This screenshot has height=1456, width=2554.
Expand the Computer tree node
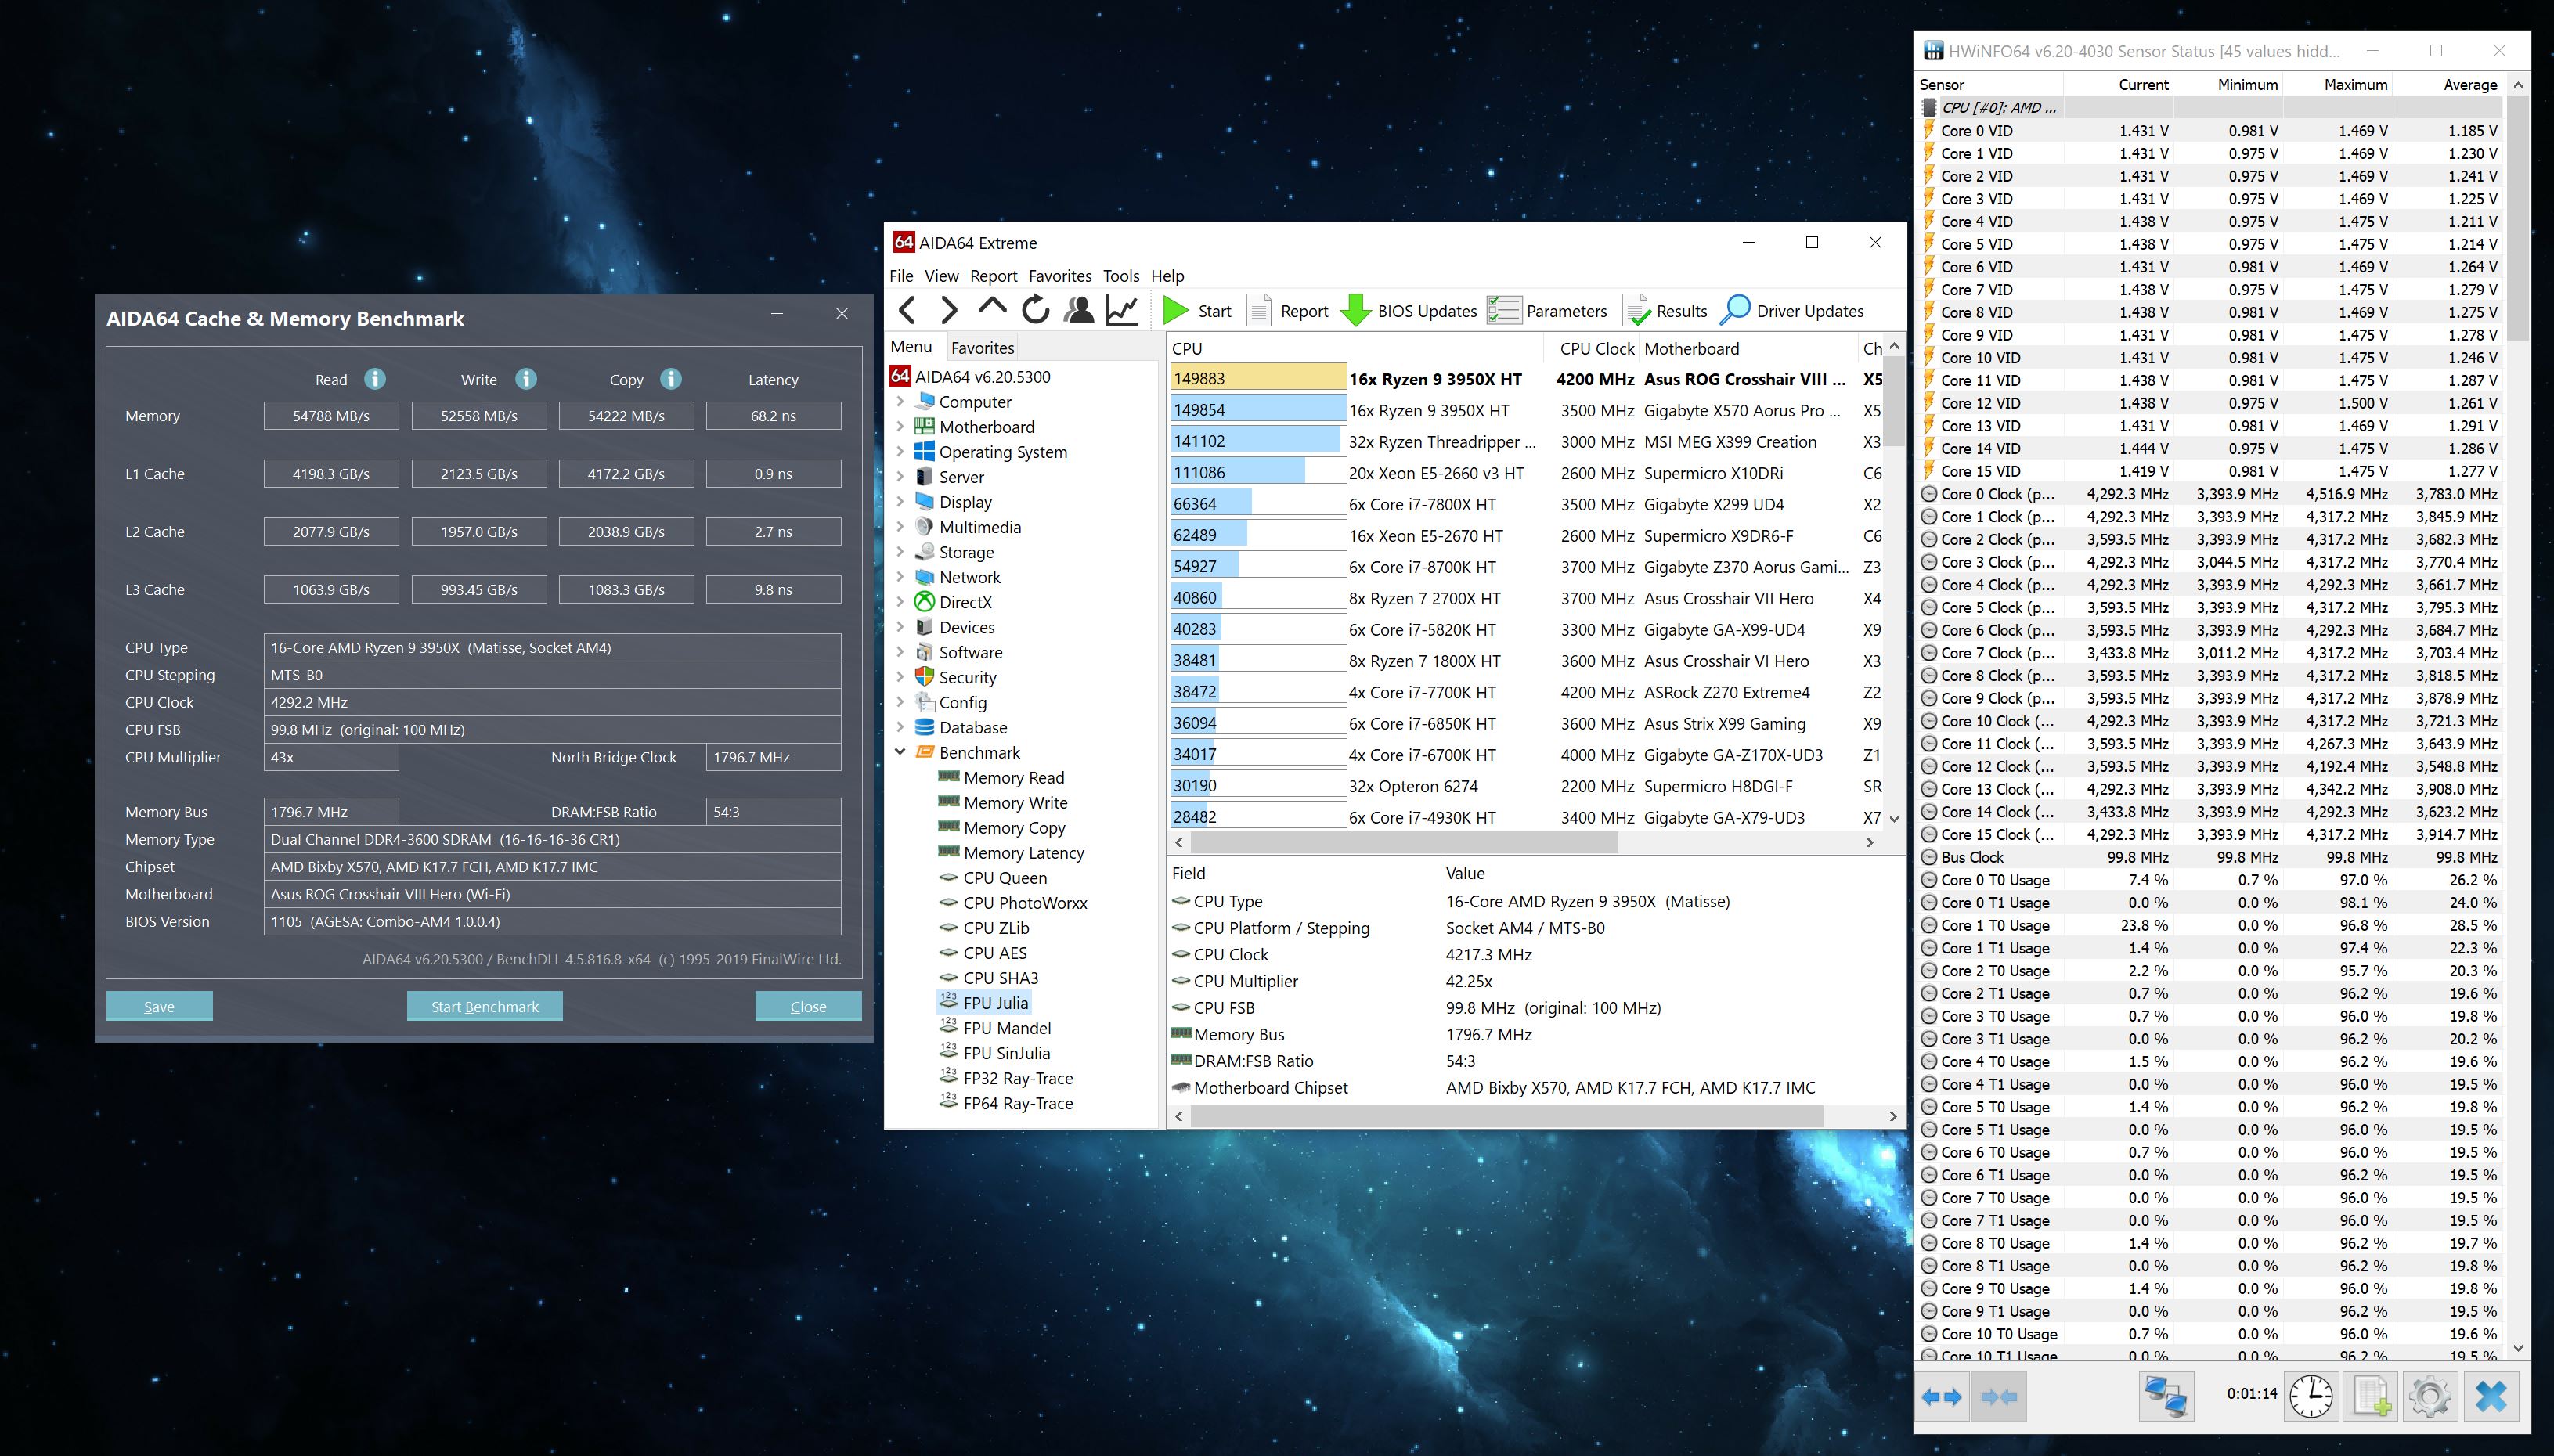point(900,402)
